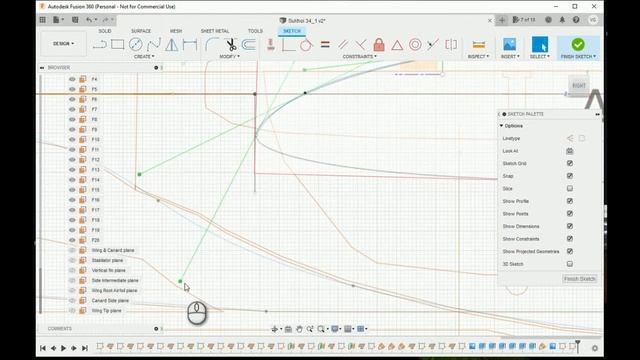Select the Rectangle sketch tool
This screenshot has width=640, height=360.
tap(118, 44)
